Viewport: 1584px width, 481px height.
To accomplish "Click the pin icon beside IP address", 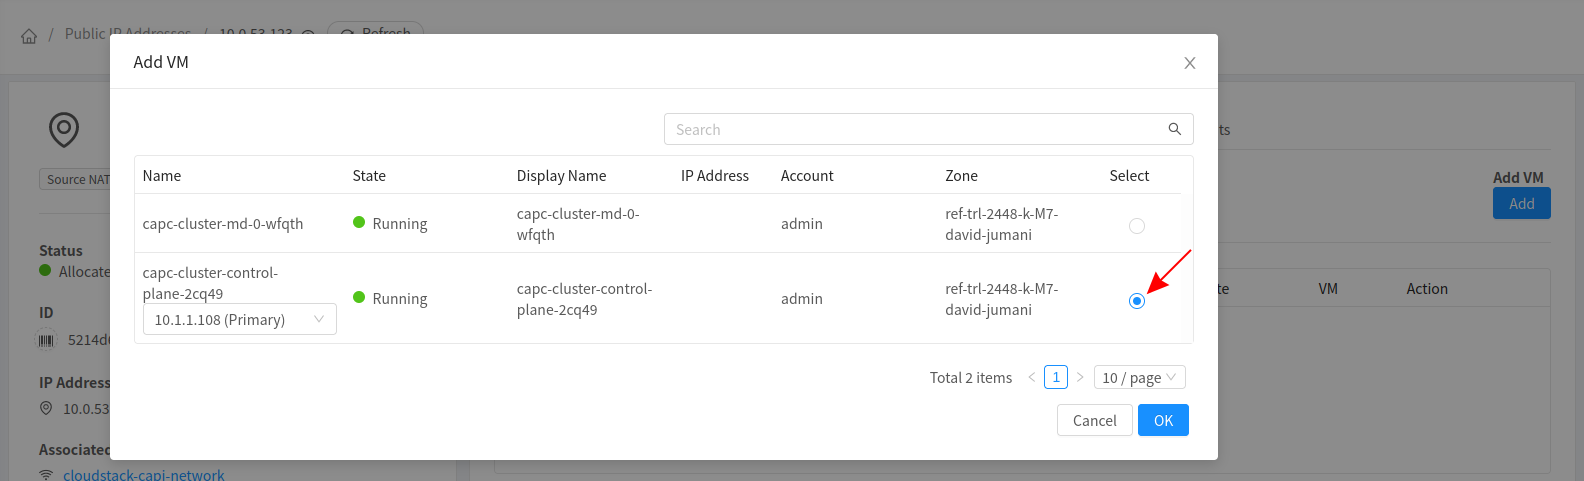I will tap(46, 408).
